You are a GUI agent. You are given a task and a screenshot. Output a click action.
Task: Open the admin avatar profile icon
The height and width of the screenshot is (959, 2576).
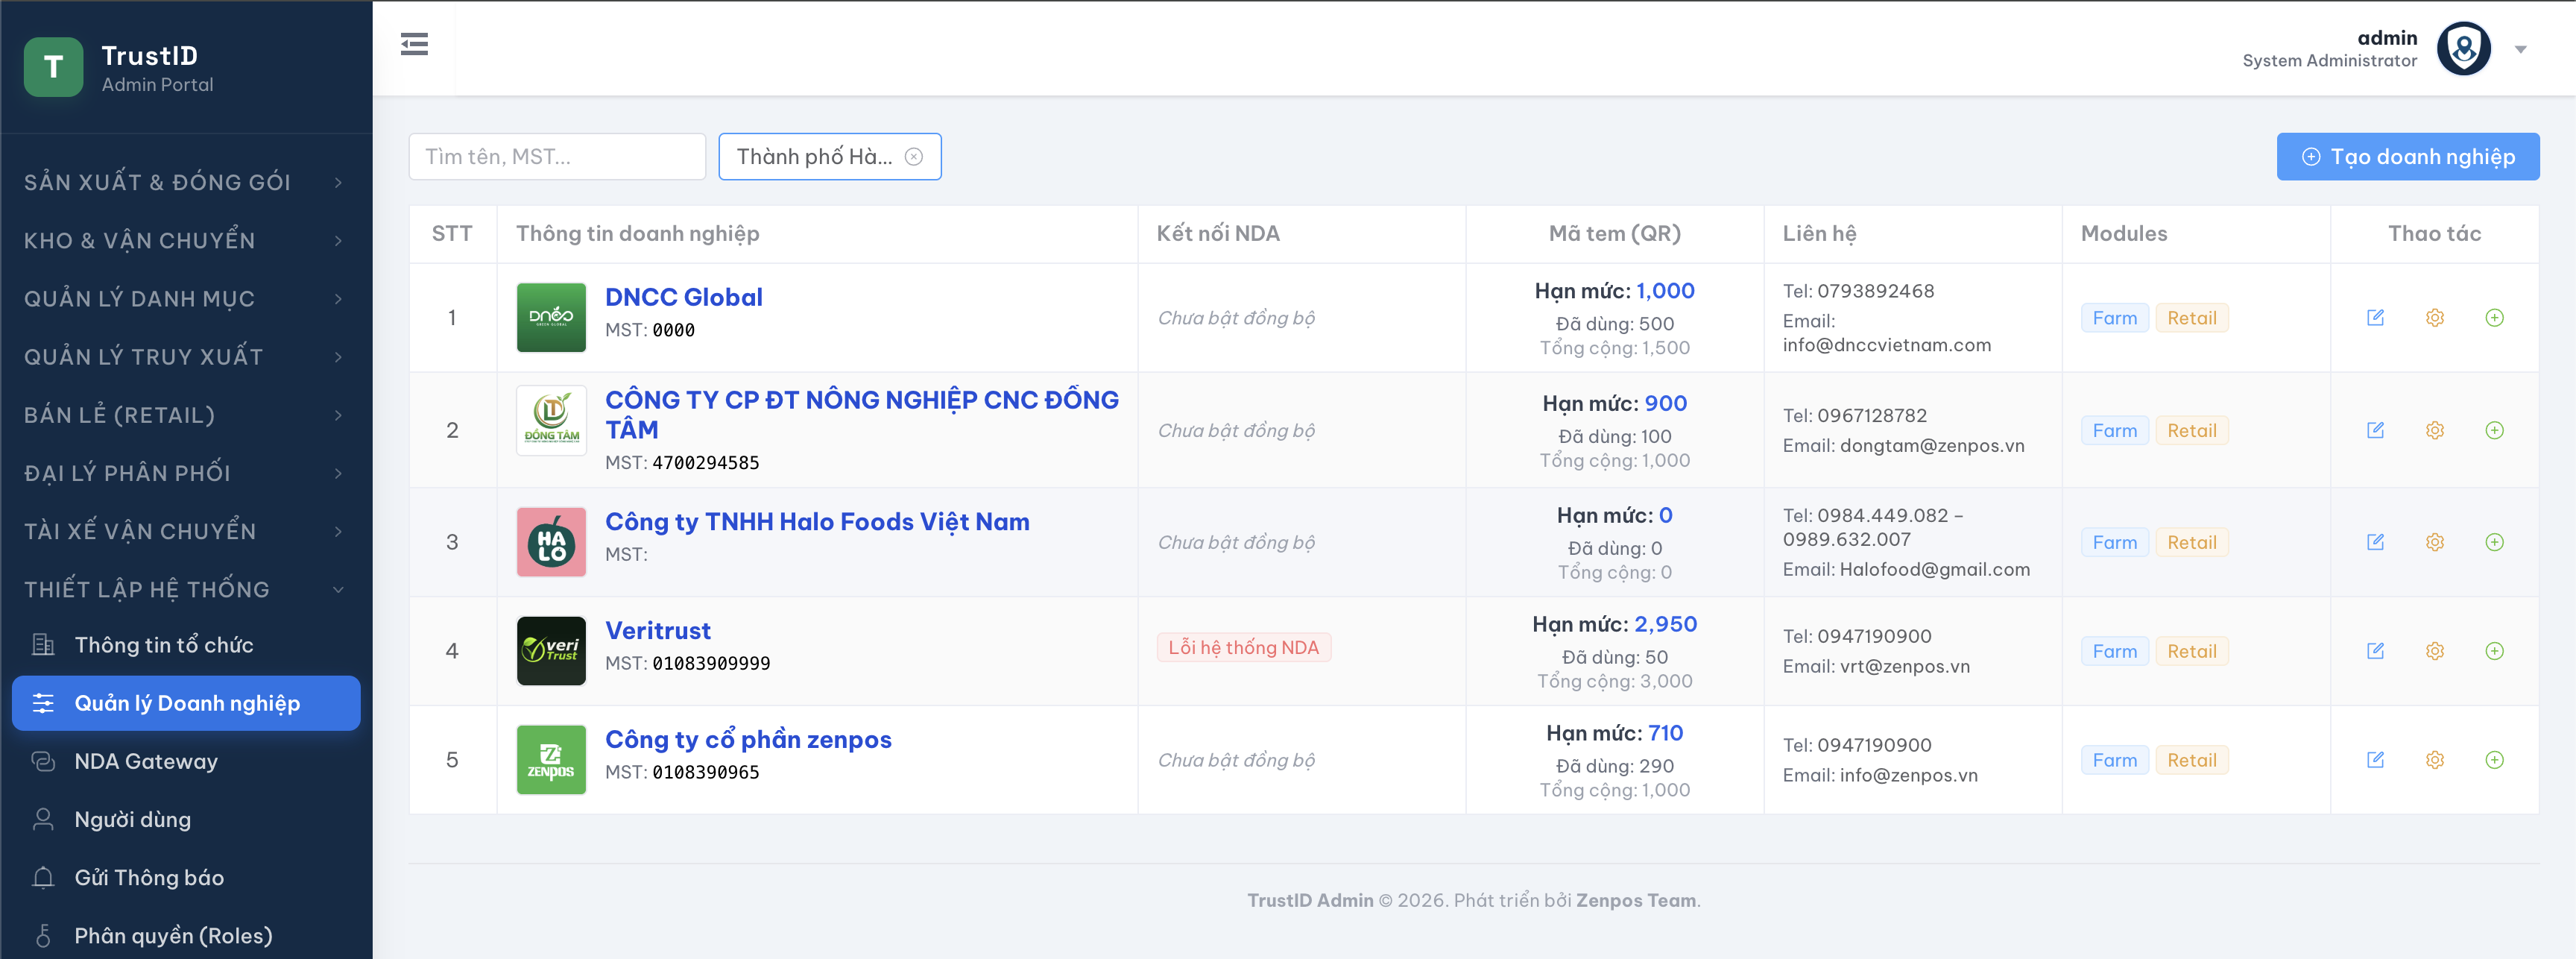2463,48
